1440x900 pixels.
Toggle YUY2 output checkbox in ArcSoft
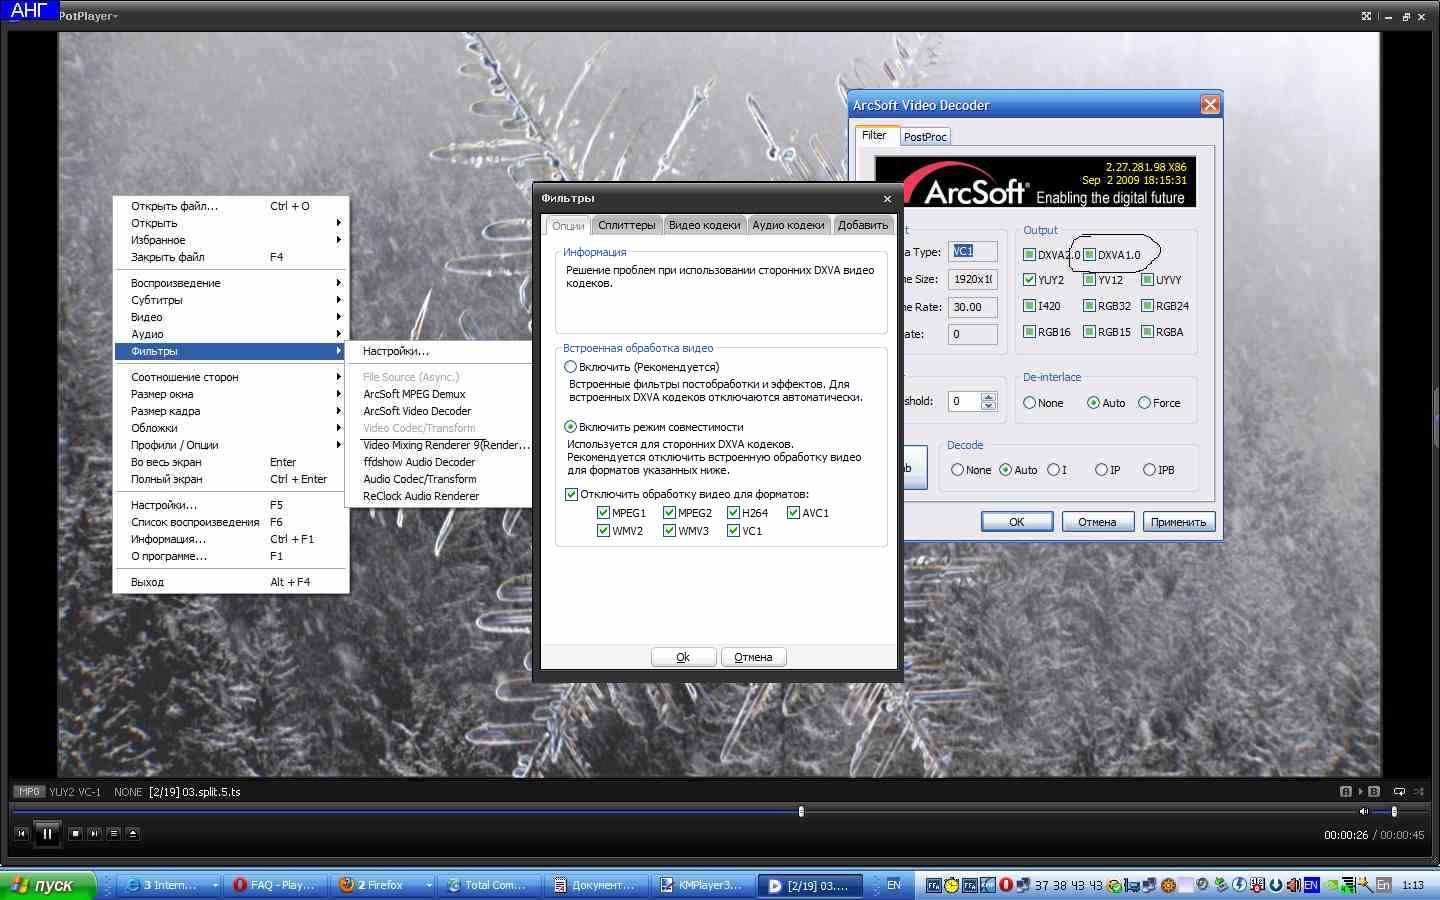1029,280
